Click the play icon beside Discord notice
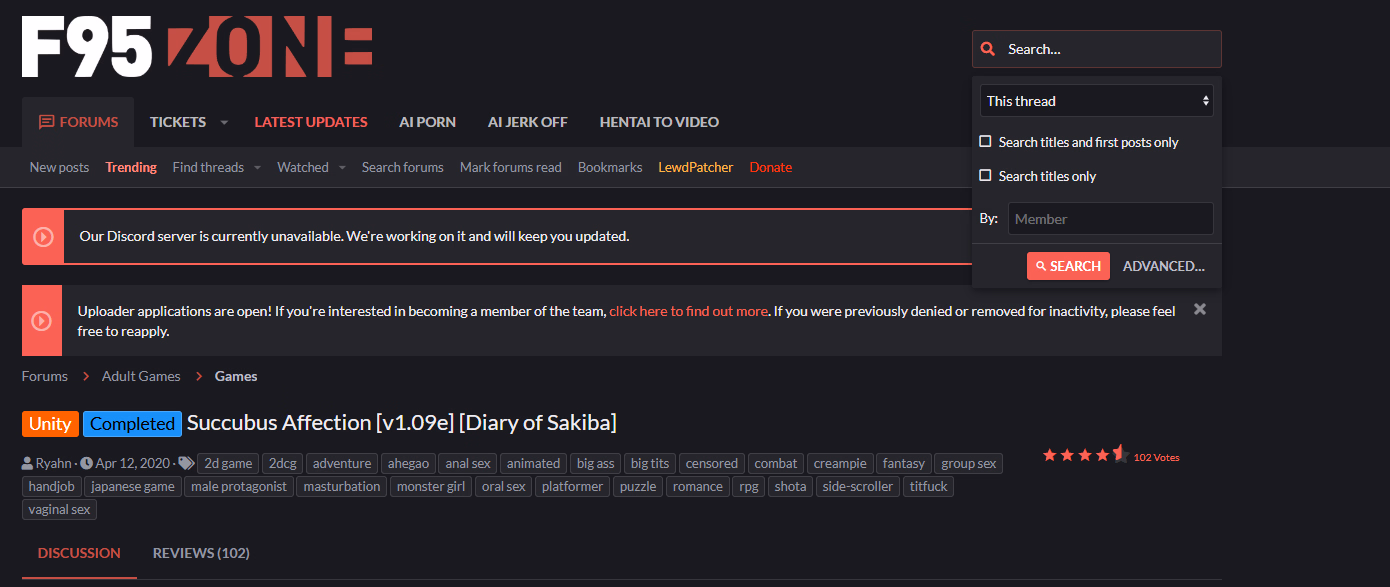This screenshot has height=587, width=1390. pos(42,237)
